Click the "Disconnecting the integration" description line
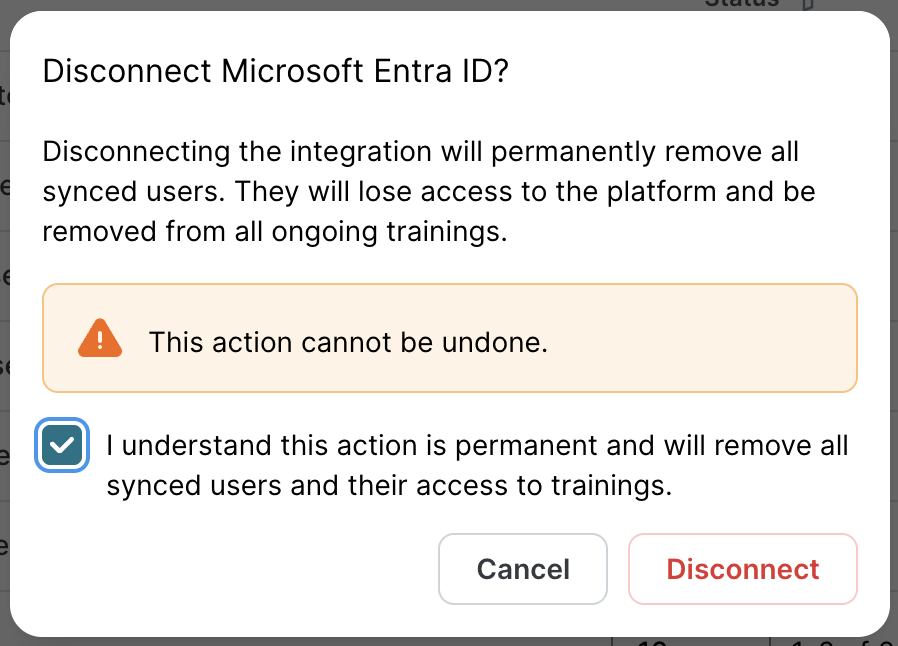Screen dimensions: 898x646 421,154
